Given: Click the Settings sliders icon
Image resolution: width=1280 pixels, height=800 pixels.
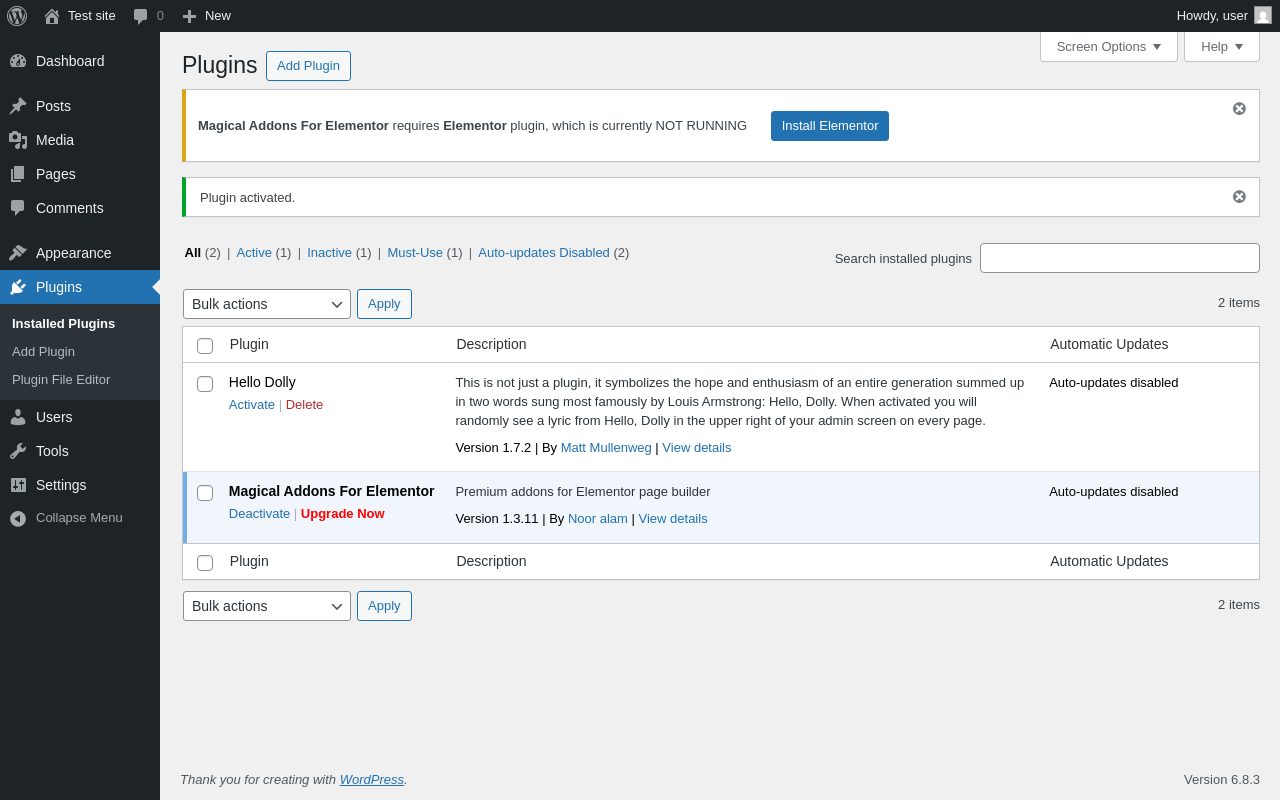Looking at the screenshot, I should (18, 485).
